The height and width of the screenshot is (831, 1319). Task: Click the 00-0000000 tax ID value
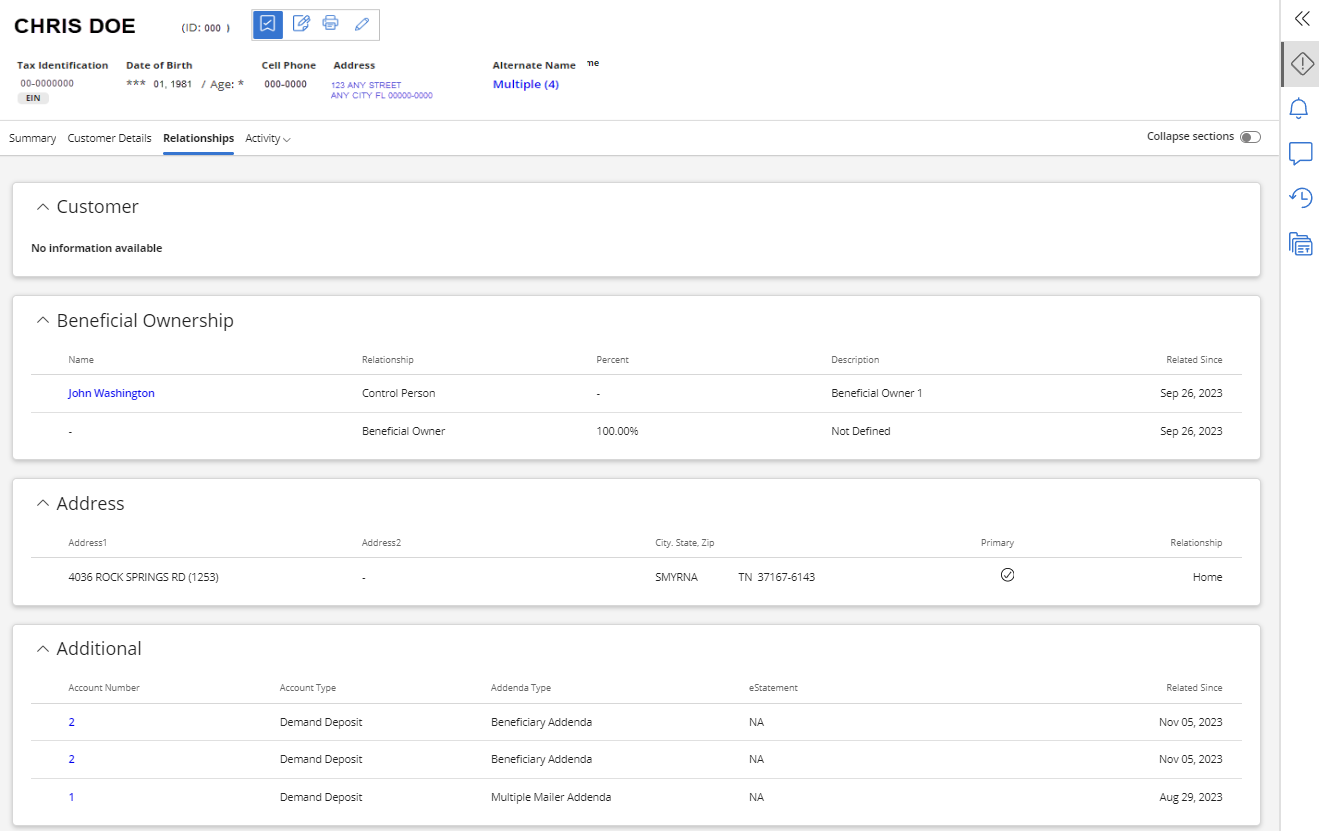pyautogui.click(x=47, y=84)
